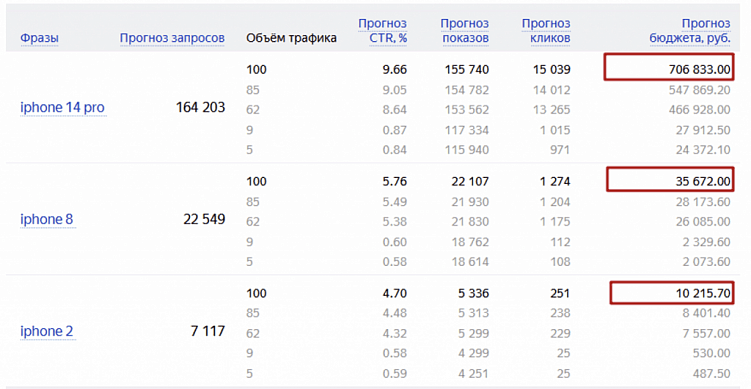Click the budget value 547 869.20
Image resolution: width=751 pixels, height=389 pixels.
pyautogui.click(x=700, y=90)
